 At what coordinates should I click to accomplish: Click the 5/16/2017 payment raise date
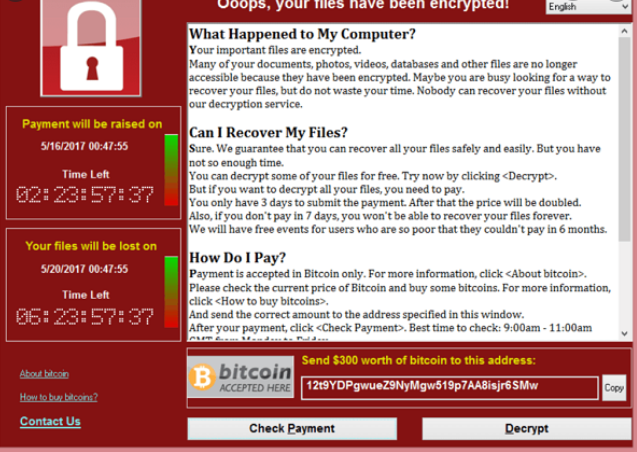click(x=84, y=146)
